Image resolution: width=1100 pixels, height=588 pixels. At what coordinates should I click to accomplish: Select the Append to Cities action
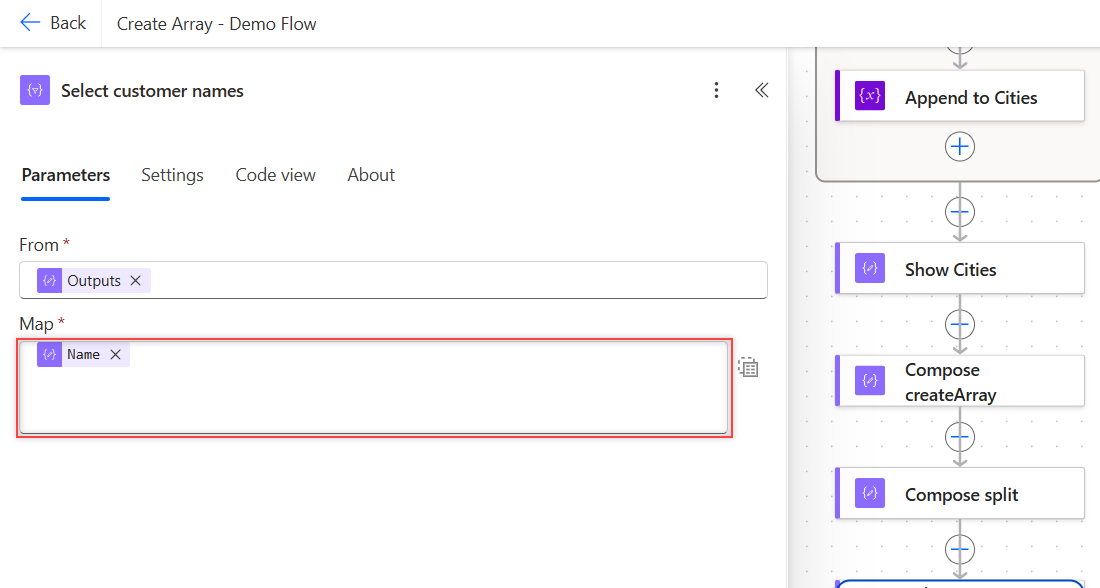[960, 96]
